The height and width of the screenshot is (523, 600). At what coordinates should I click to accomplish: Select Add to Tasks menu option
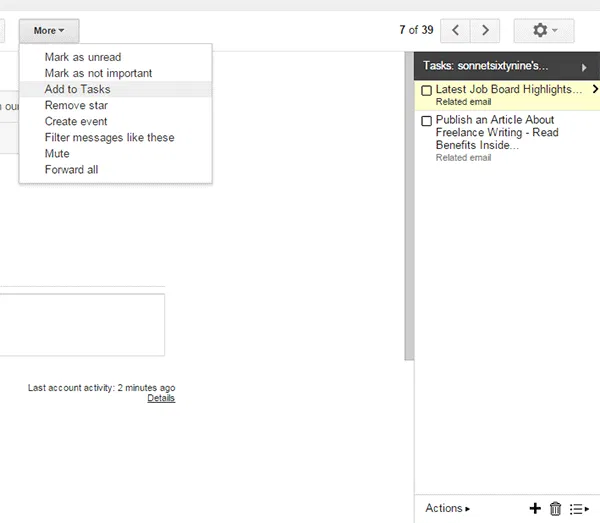click(x=77, y=89)
